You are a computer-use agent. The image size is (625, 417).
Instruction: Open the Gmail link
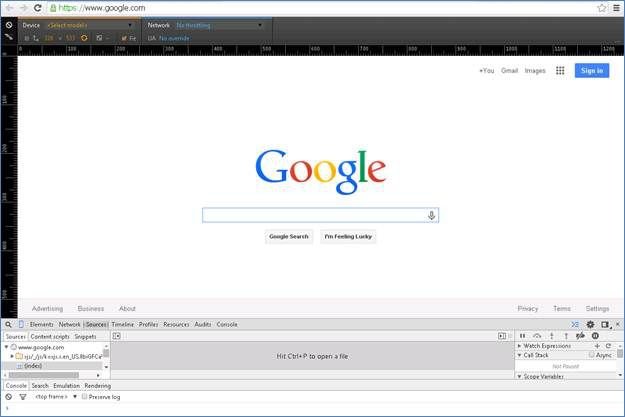tap(509, 71)
